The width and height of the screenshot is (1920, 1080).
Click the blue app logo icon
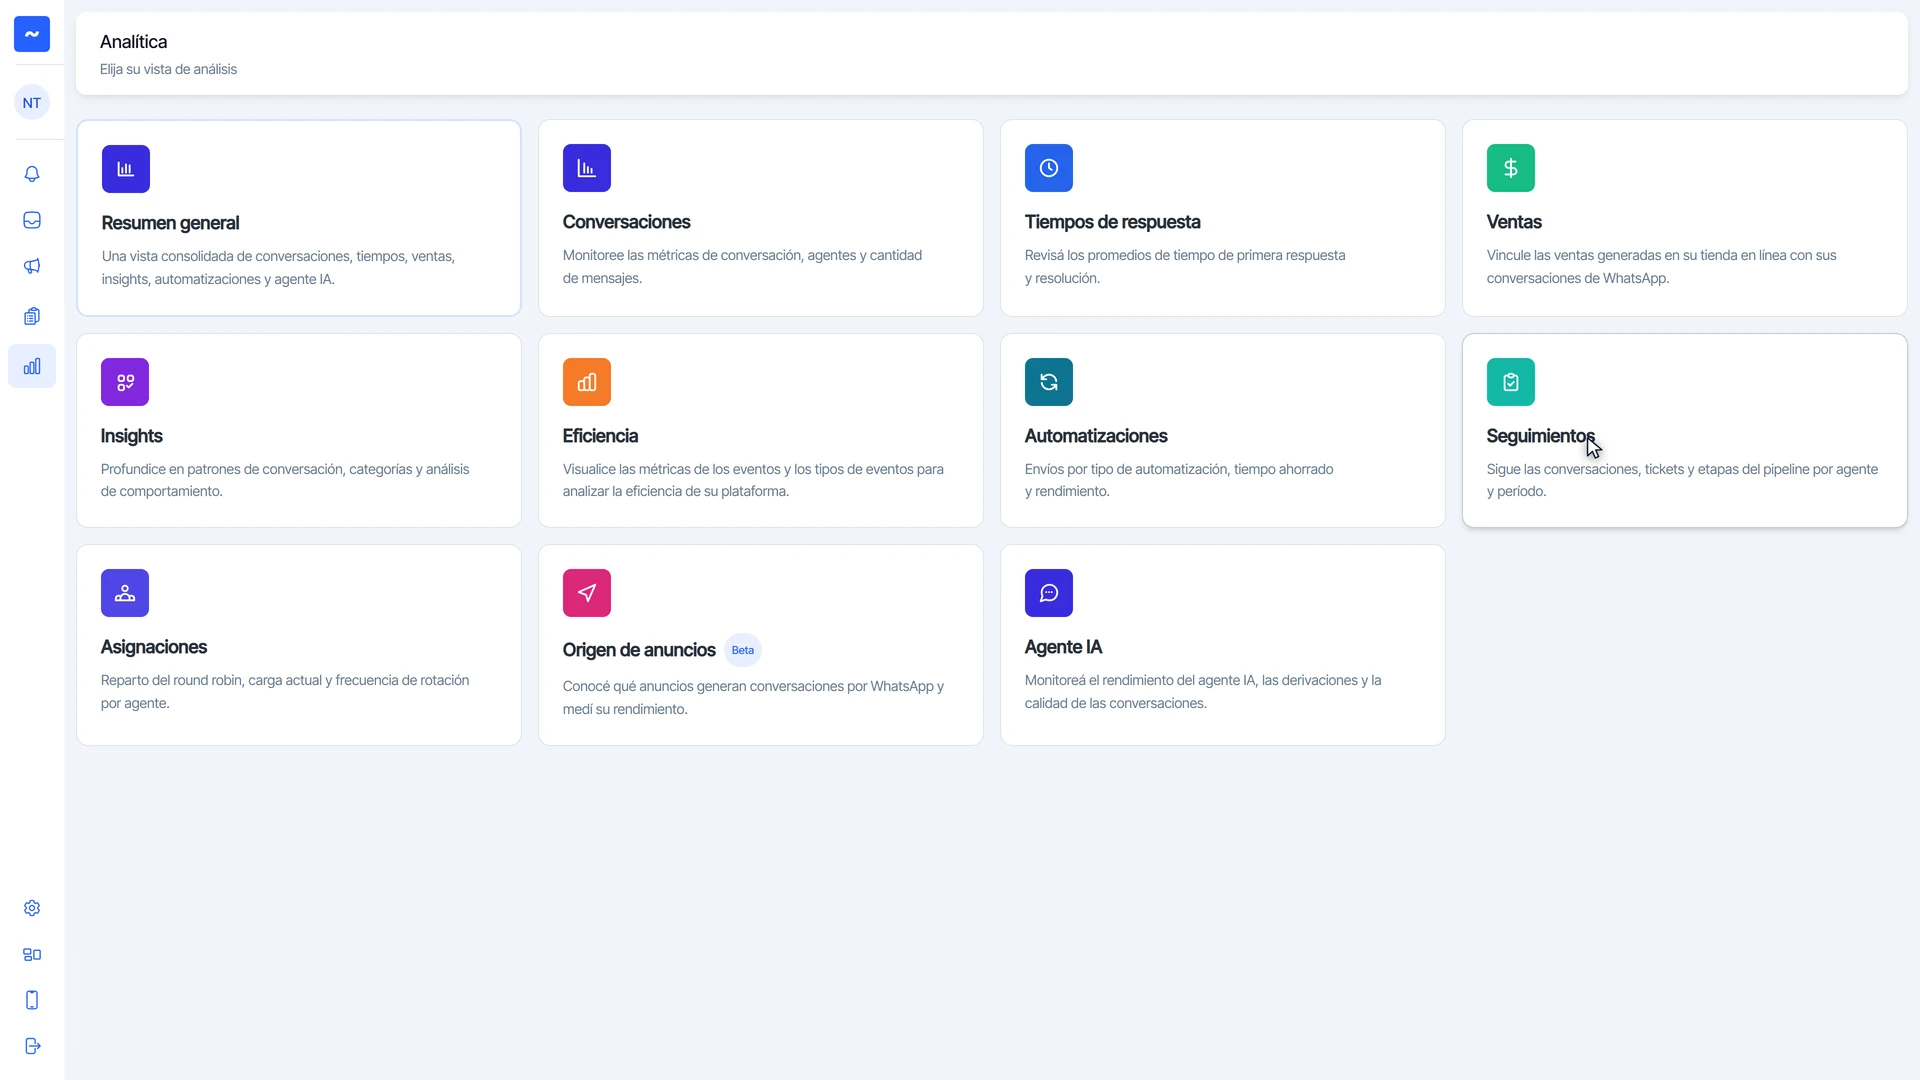32,34
